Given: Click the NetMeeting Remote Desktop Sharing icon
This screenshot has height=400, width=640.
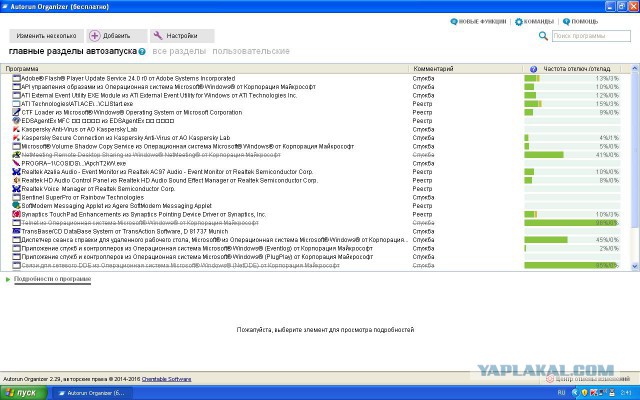Looking at the screenshot, I should point(16,155).
